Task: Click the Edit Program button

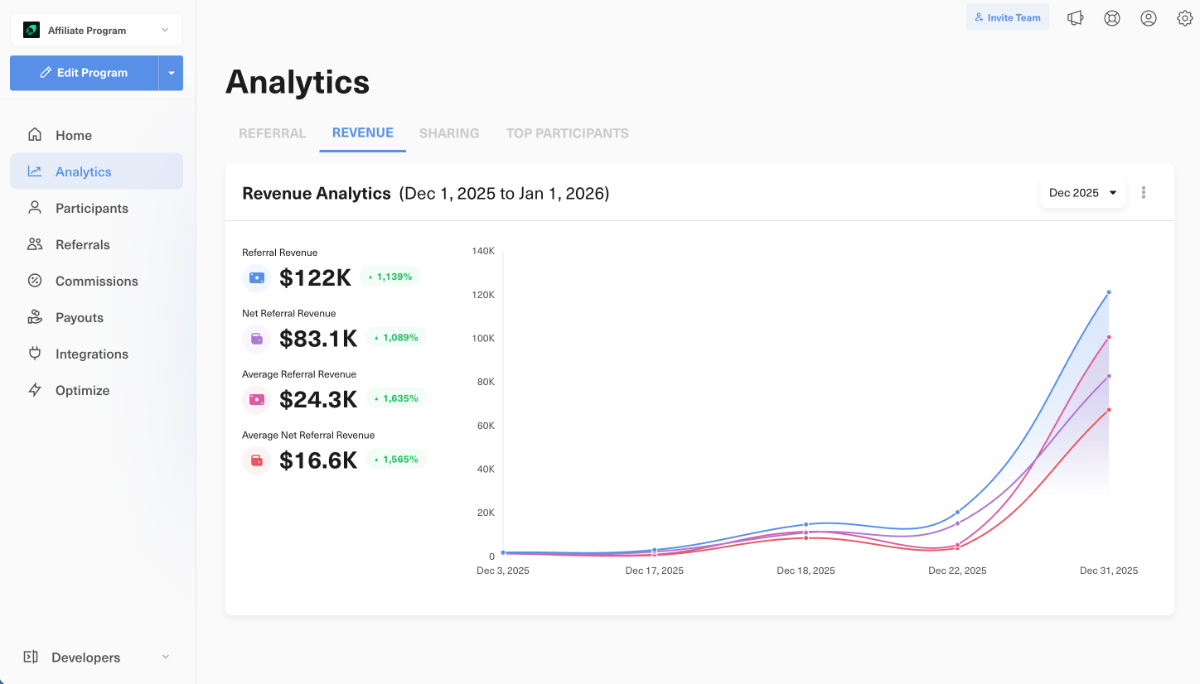Action: tap(84, 73)
